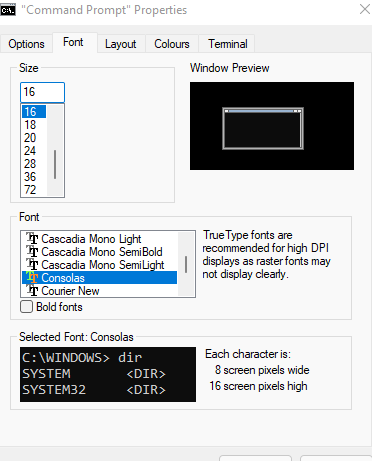Click the TrueType icon beside Cascadia Mono SemiBold
Viewport: 372px width, 461px height.
pyautogui.click(x=32, y=252)
